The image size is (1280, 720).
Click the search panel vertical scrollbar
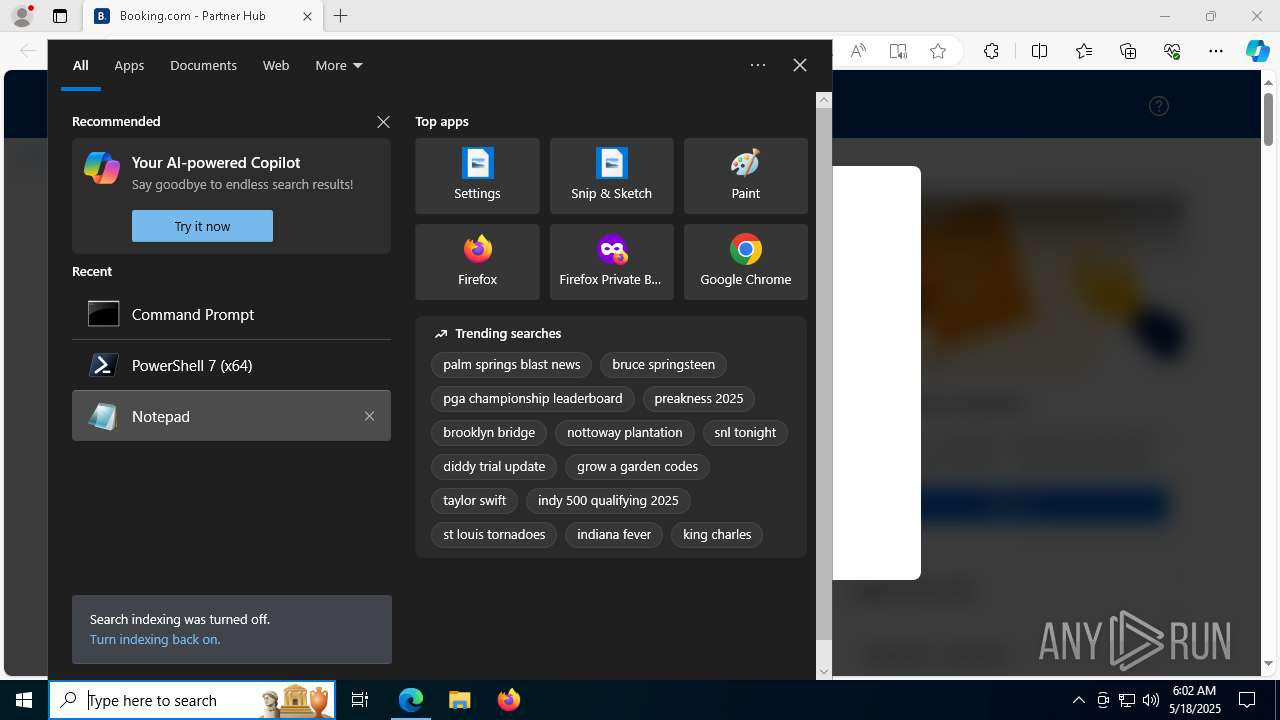pos(824,374)
